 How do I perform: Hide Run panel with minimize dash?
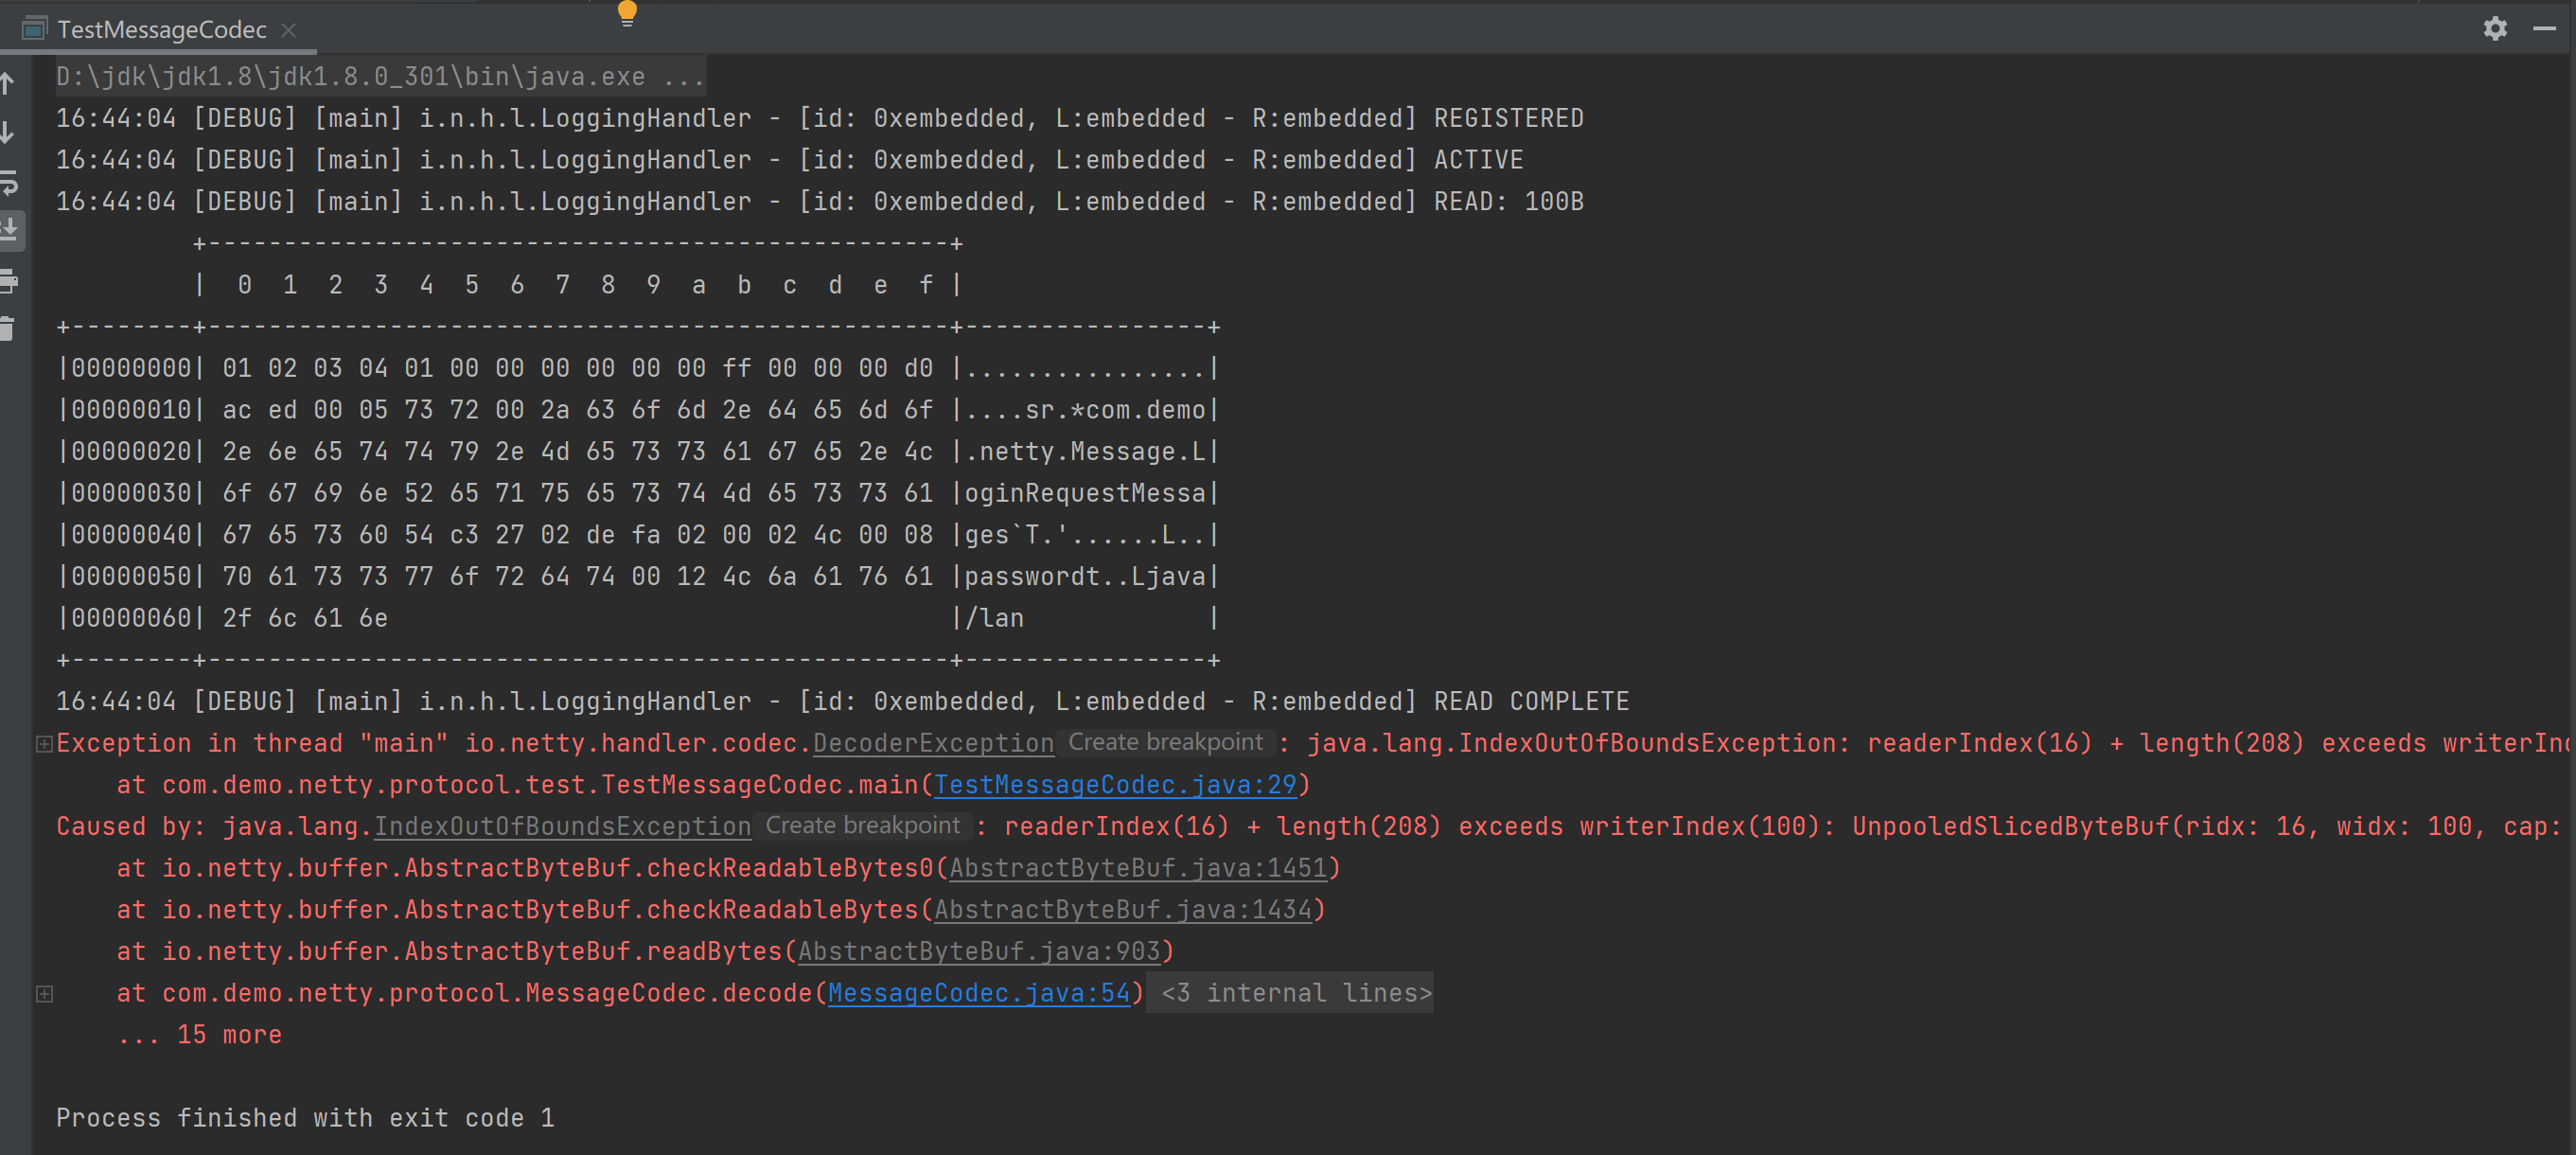tap(2544, 29)
